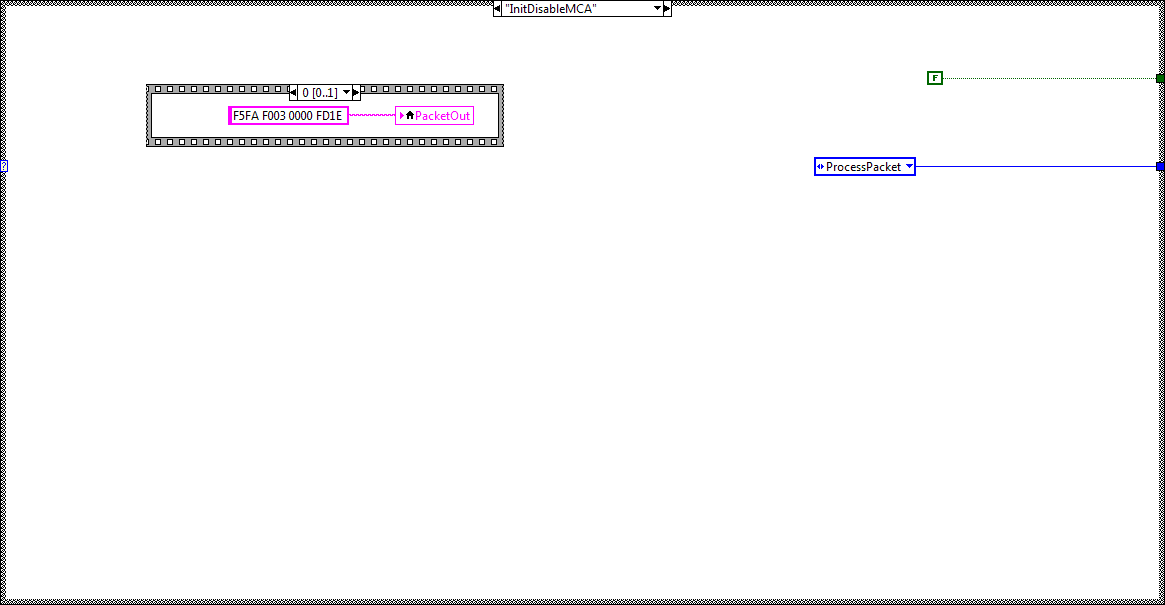This screenshot has height=605, width=1165.
Task: Click the blue terminal on the left edge
Action: tap(3, 165)
